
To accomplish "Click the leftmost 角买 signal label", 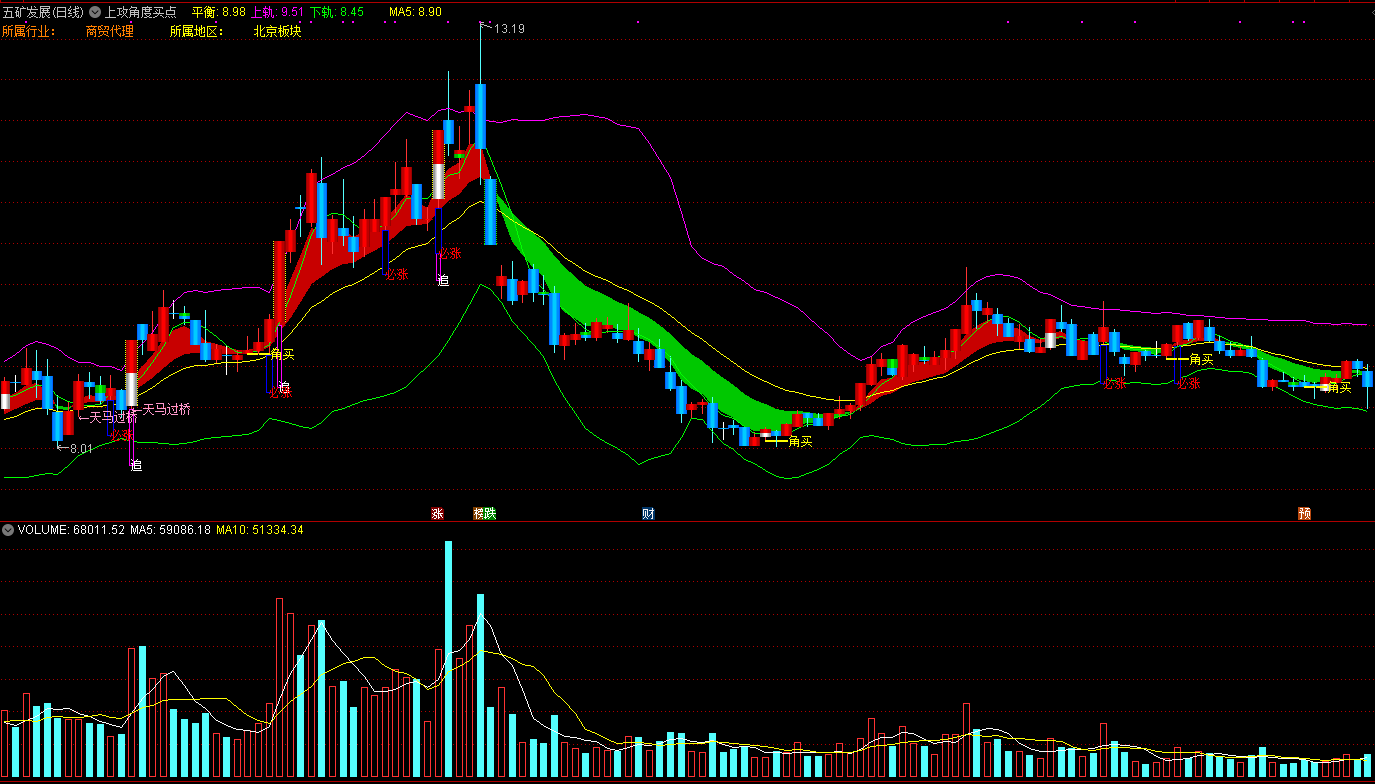I will (x=283, y=354).
